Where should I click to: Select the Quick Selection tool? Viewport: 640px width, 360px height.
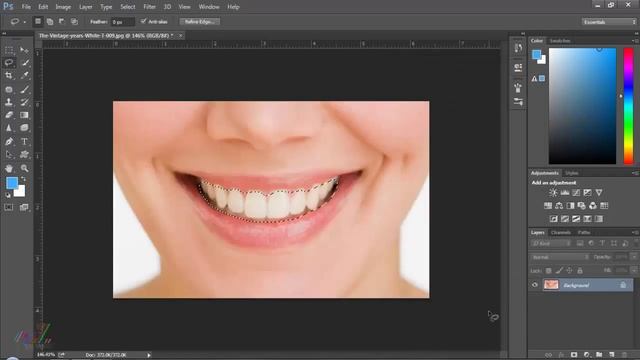(24, 62)
